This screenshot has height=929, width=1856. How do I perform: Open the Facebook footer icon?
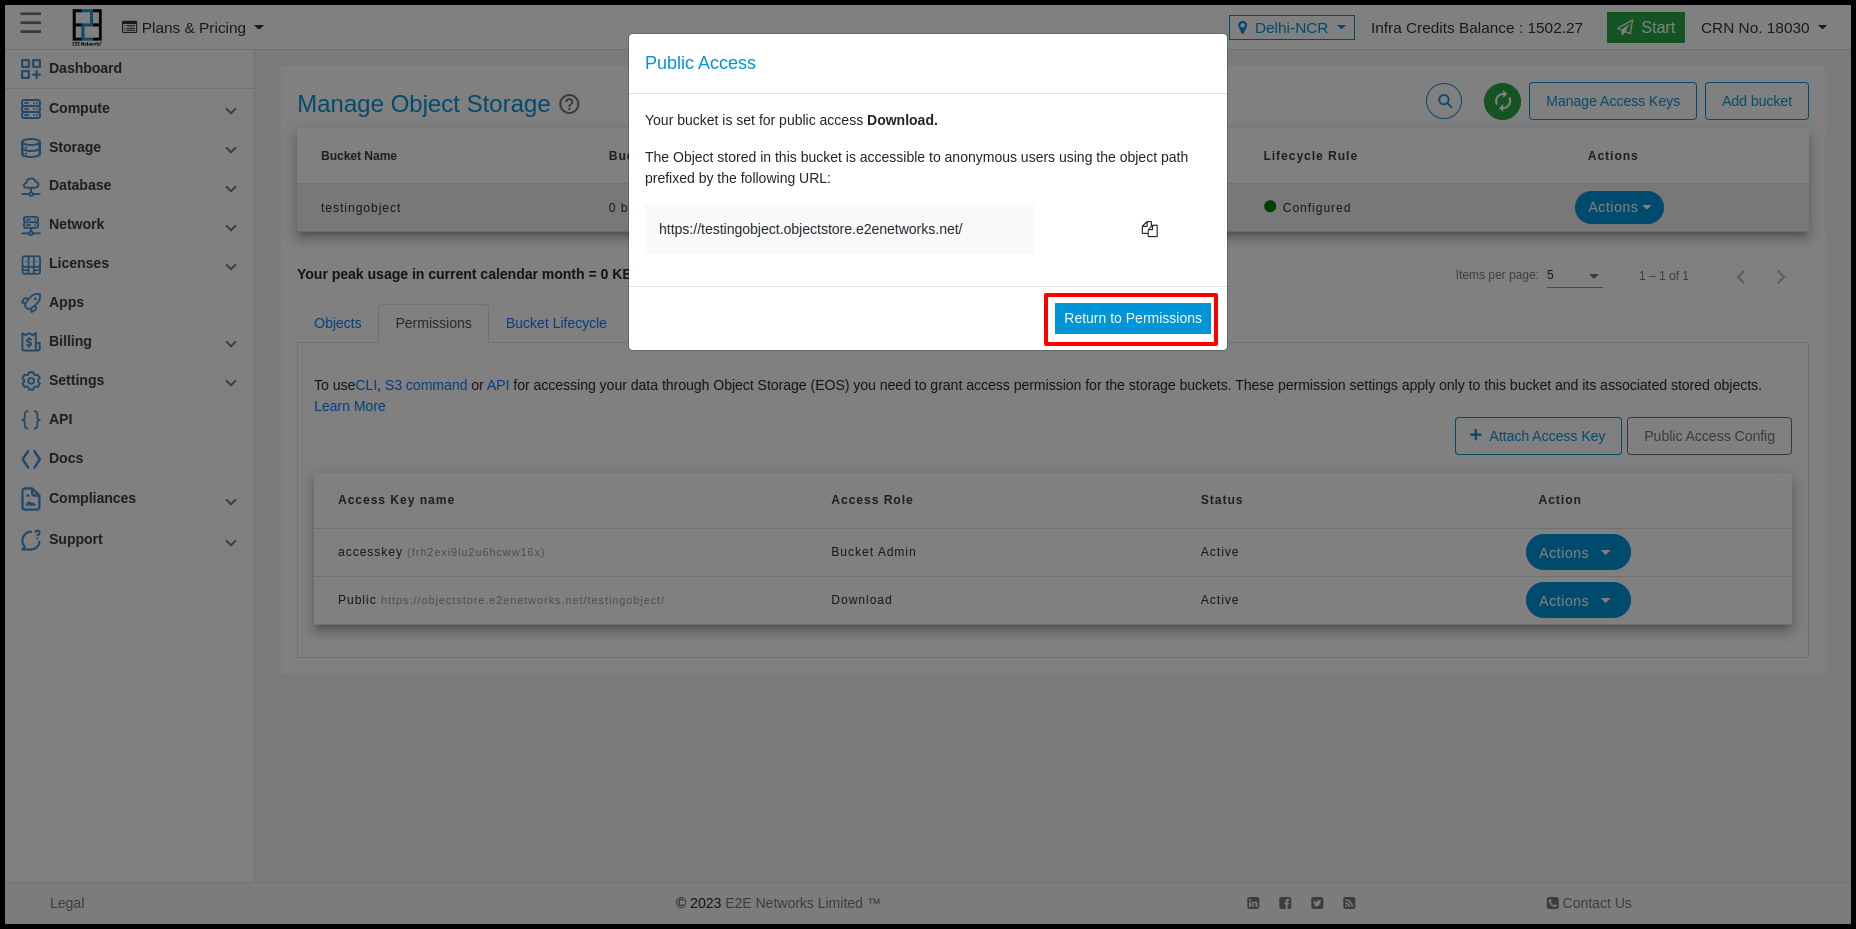pyautogui.click(x=1285, y=903)
